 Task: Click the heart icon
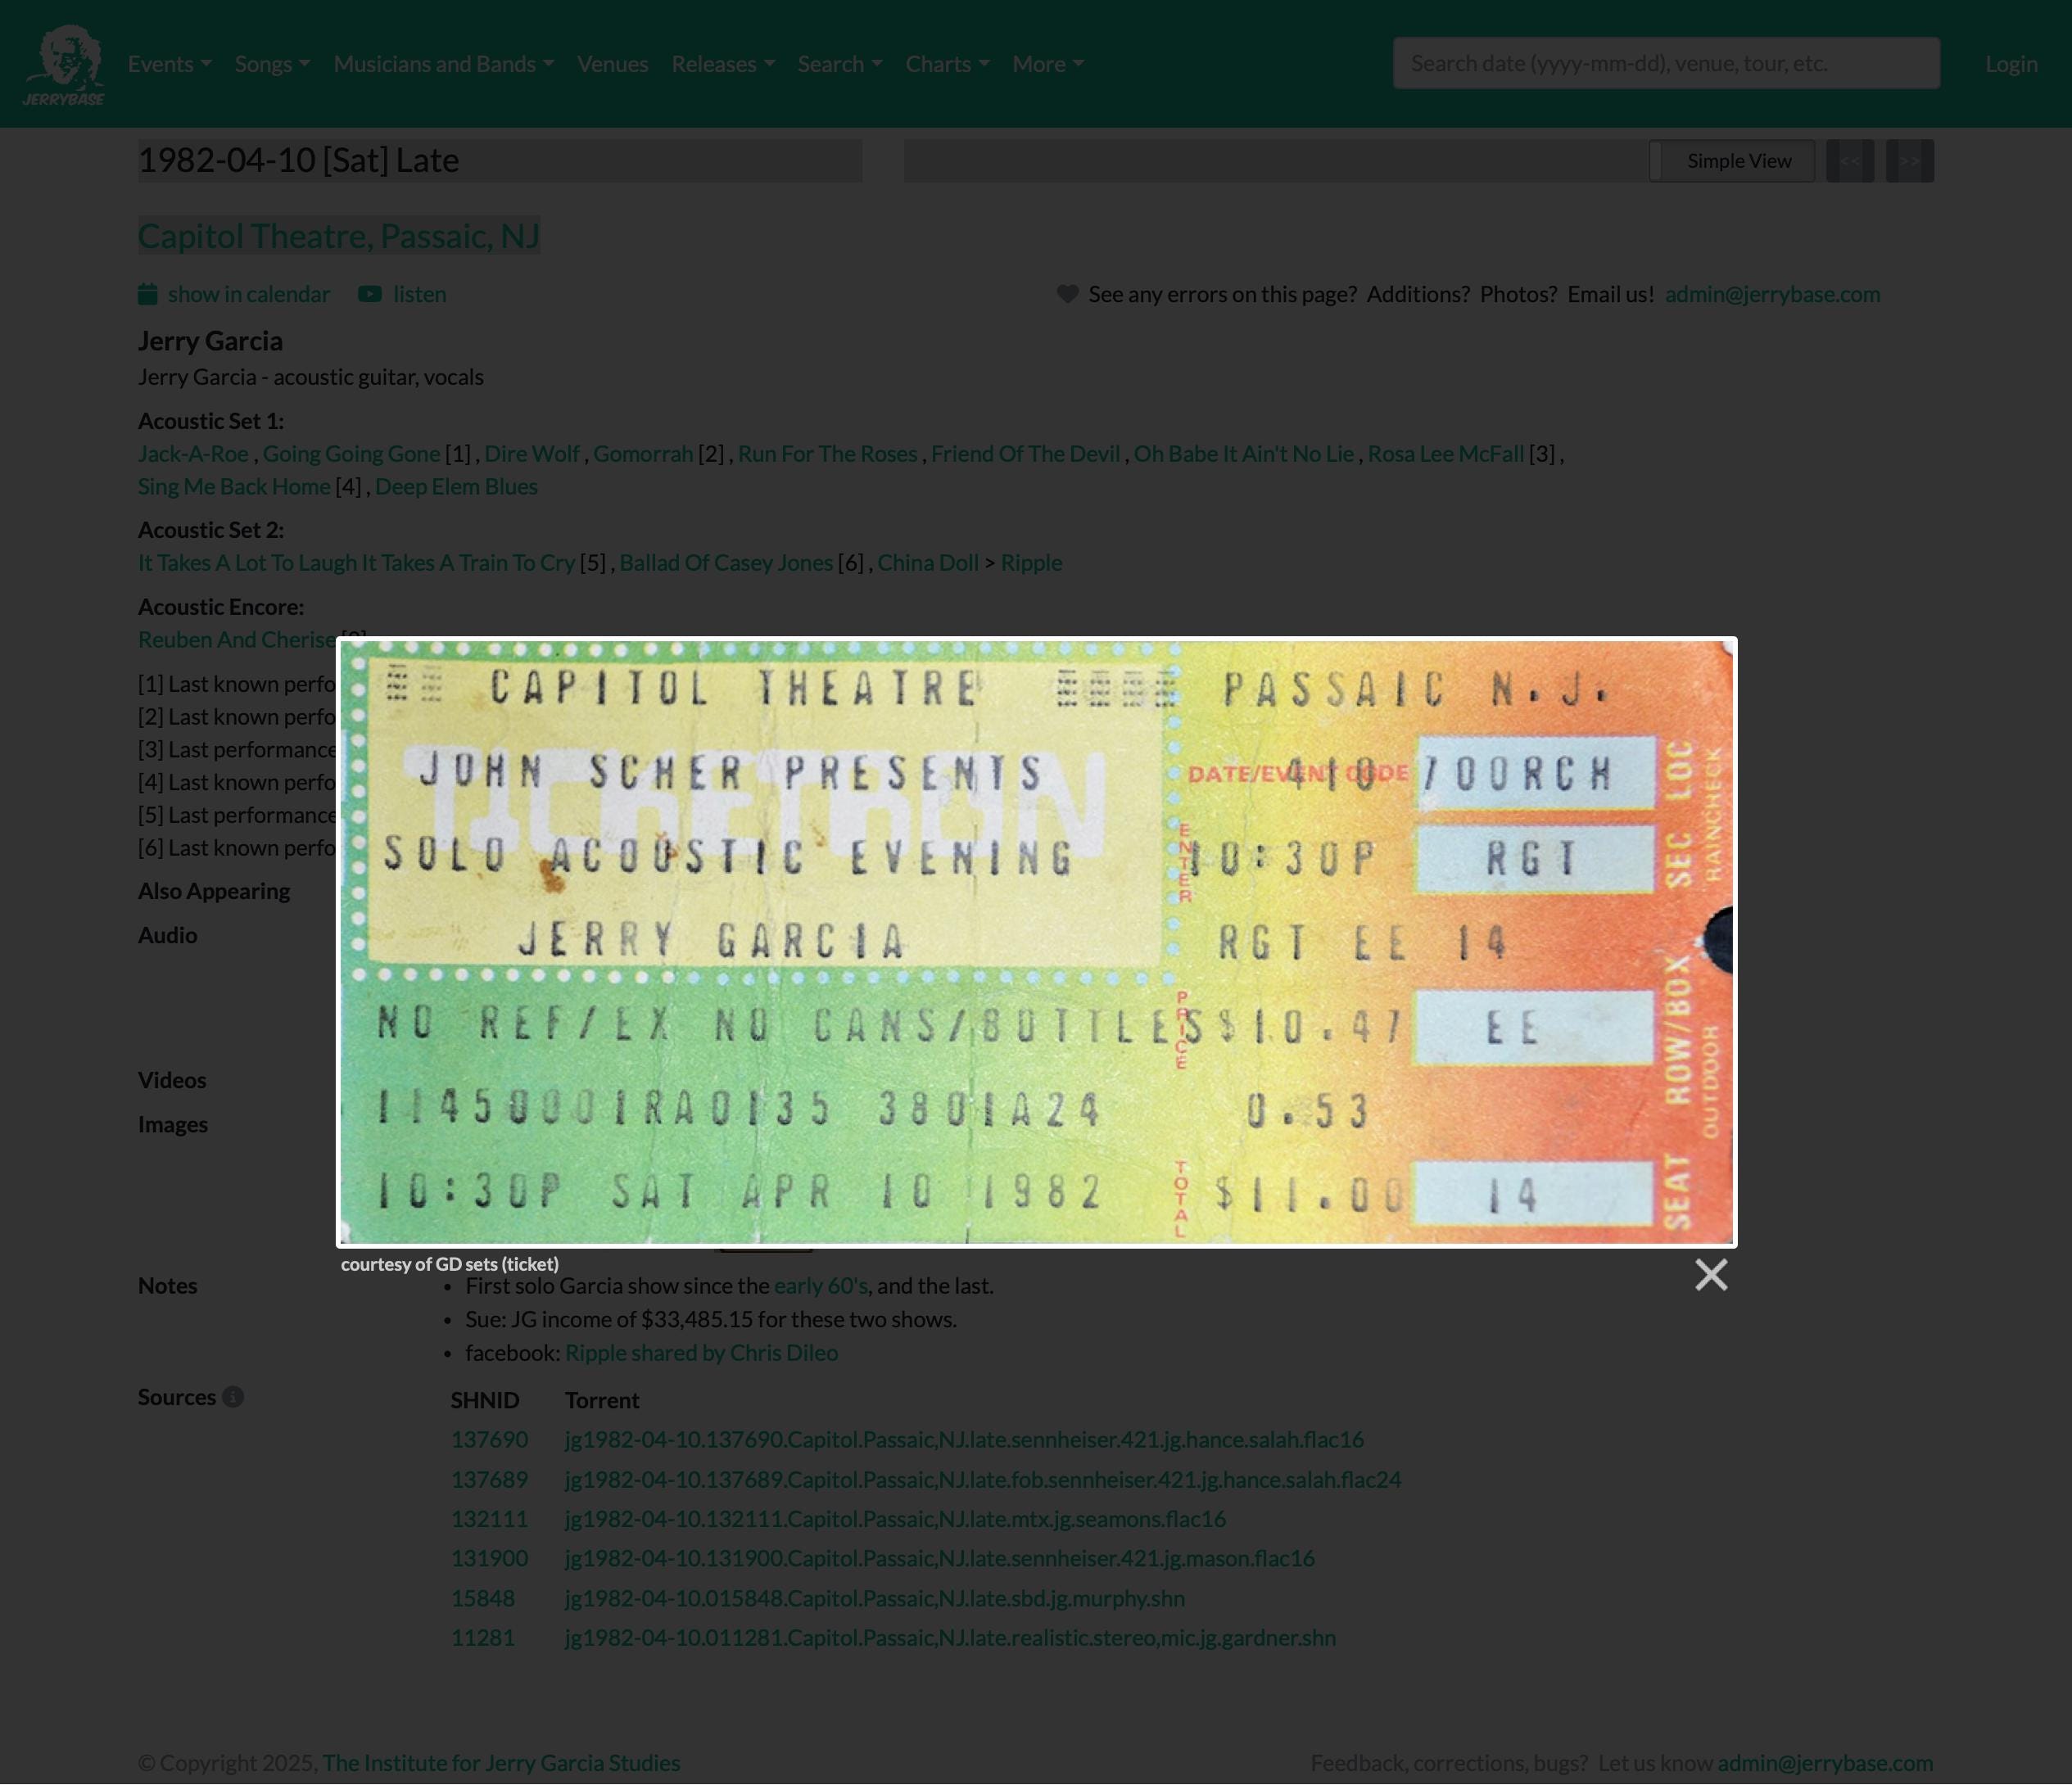point(1068,294)
